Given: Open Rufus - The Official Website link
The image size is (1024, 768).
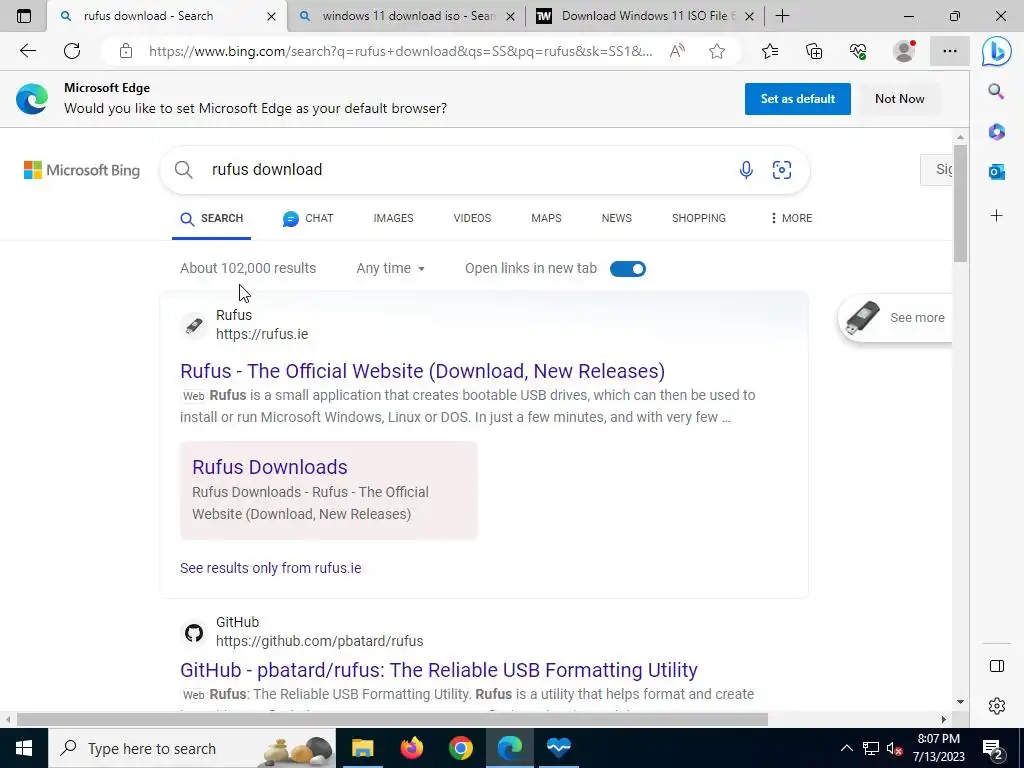Looking at the screenshot, I should (423, 371).
